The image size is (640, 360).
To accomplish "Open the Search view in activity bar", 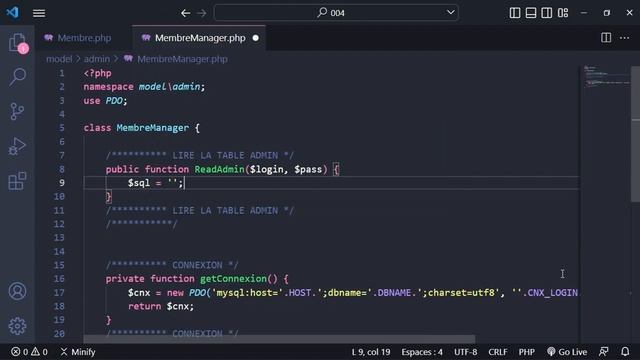I will click(x=18, y=77).
